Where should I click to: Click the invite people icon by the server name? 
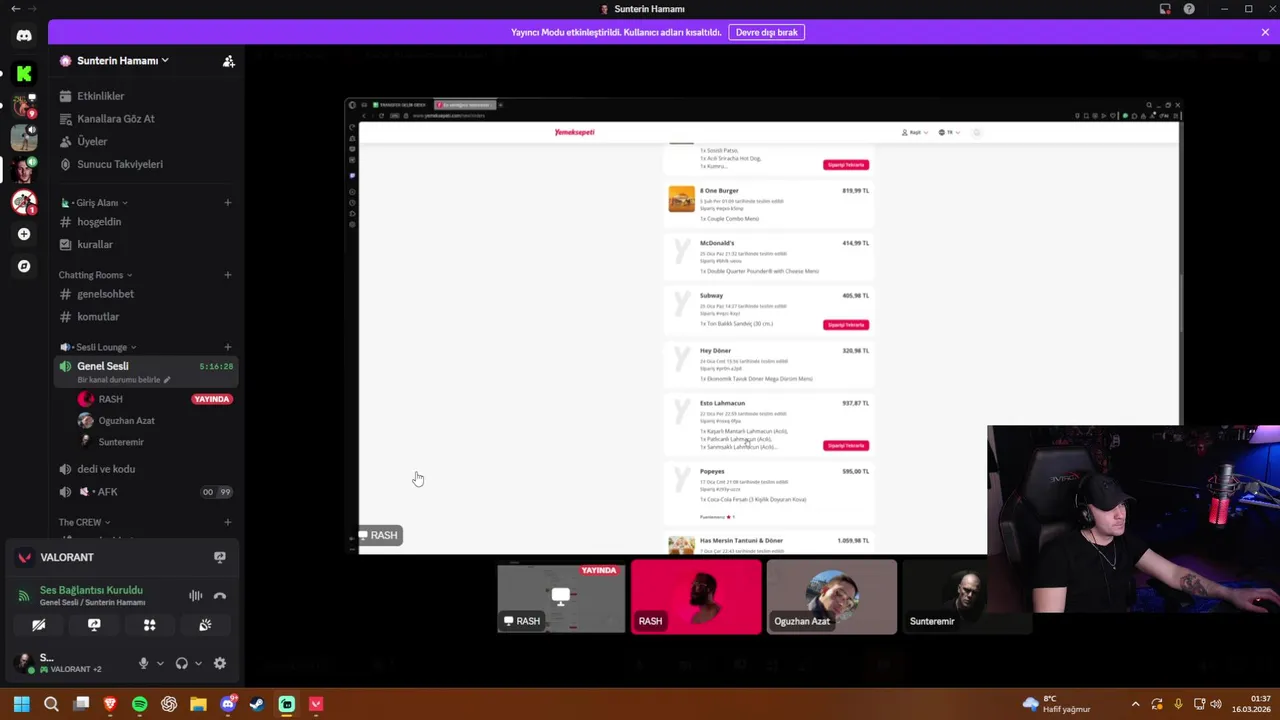[x=228, y=61]
